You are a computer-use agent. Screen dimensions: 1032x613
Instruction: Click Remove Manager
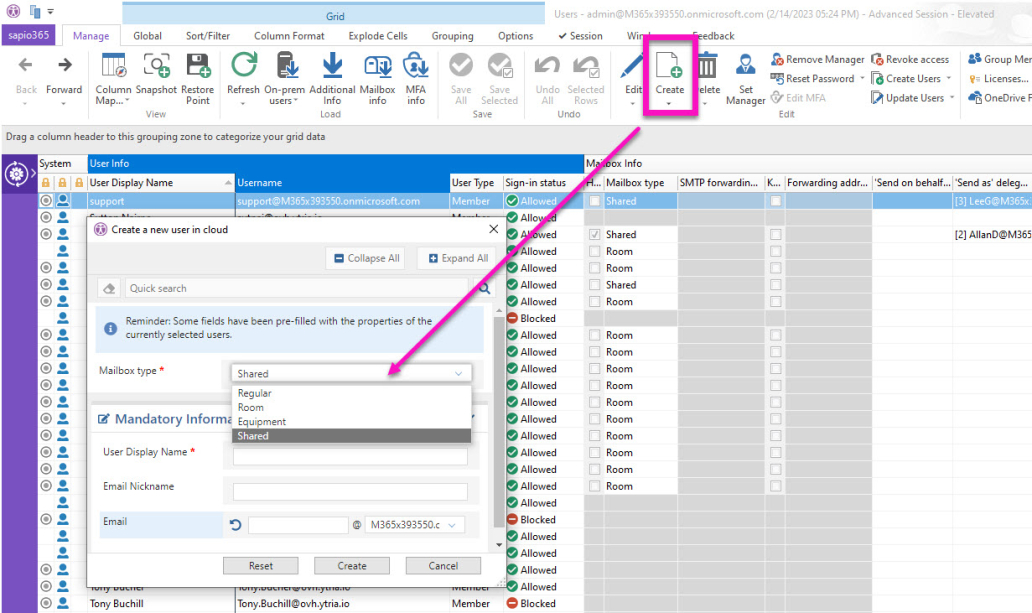coord(817,59)
